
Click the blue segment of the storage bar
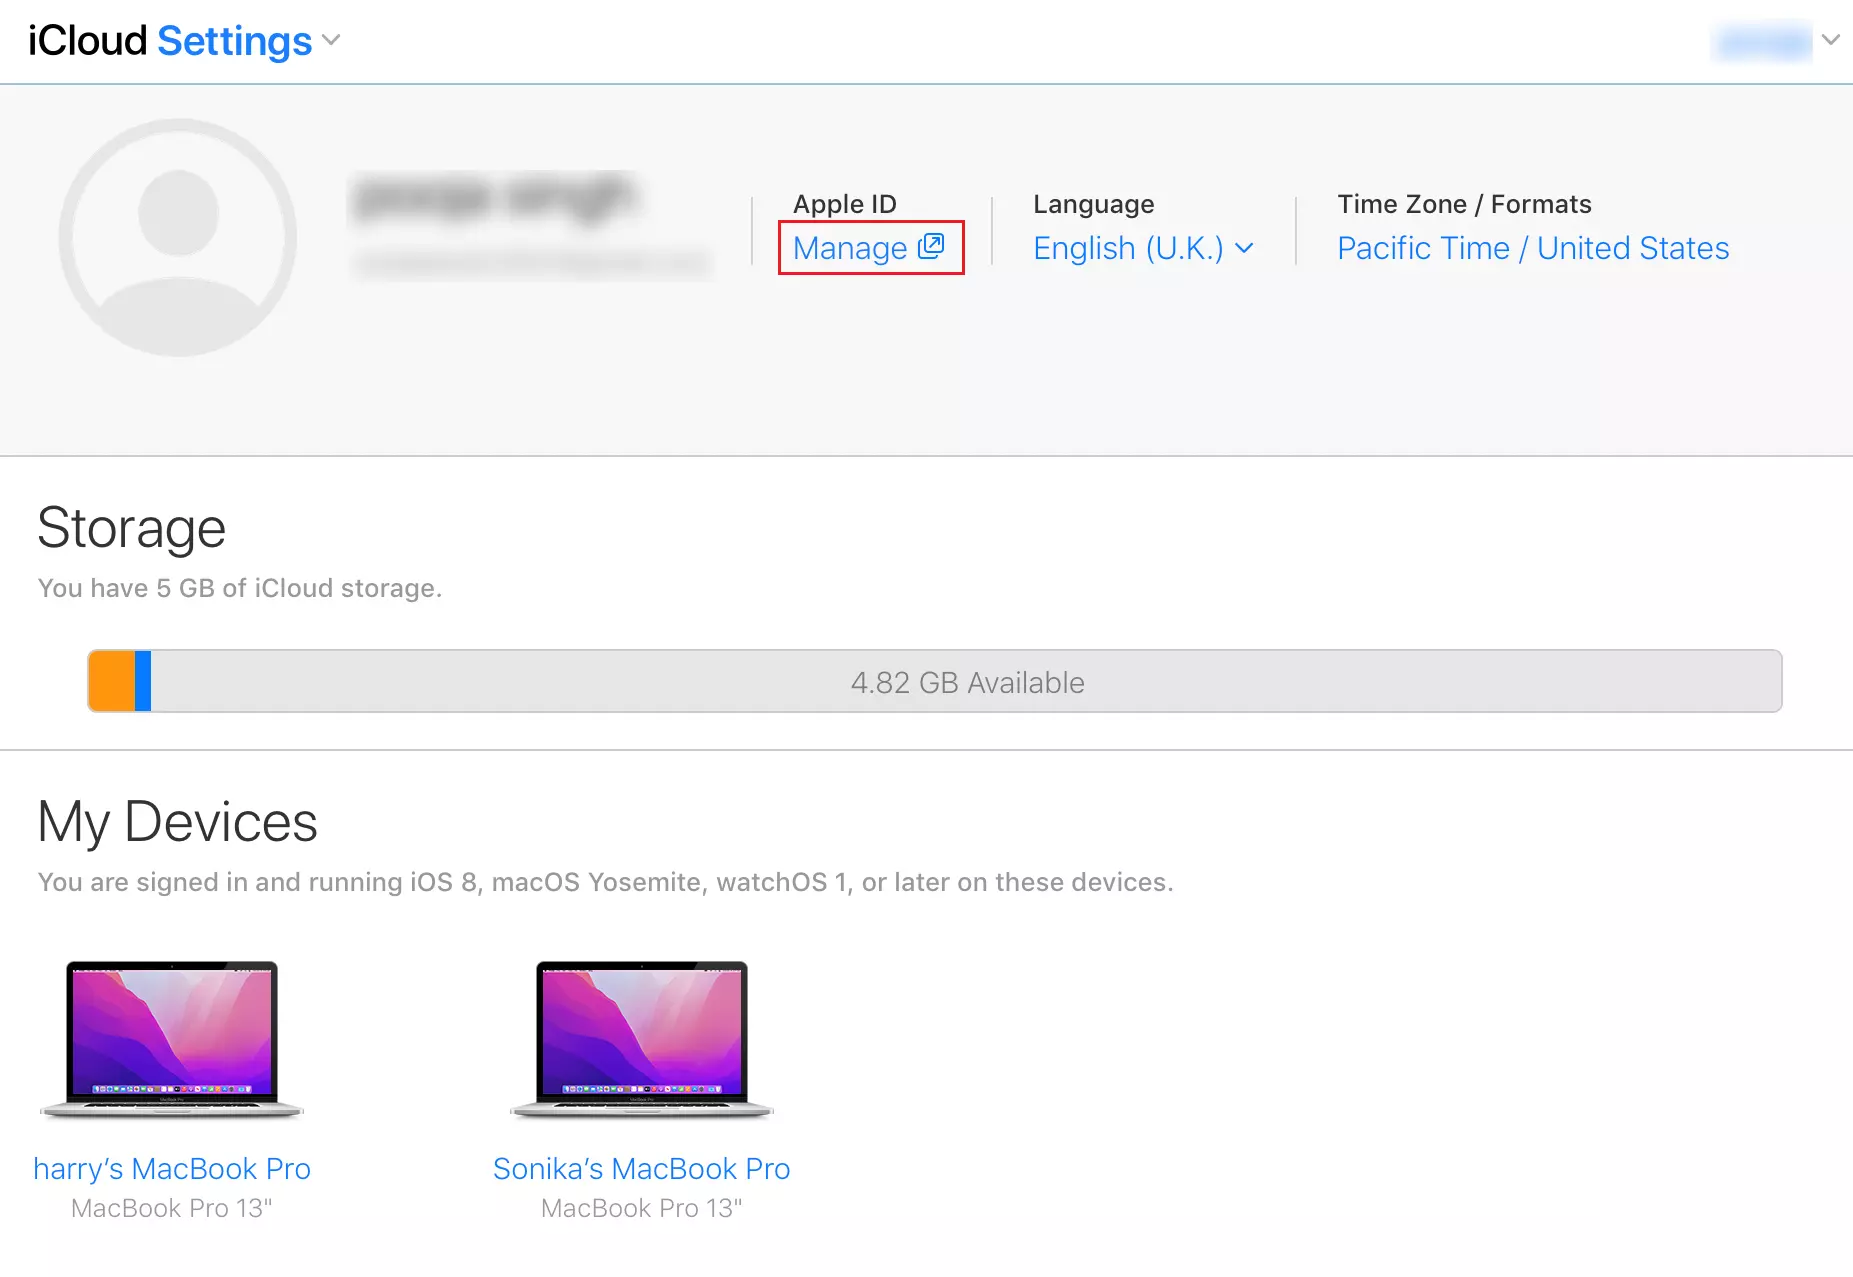(143, 681)
